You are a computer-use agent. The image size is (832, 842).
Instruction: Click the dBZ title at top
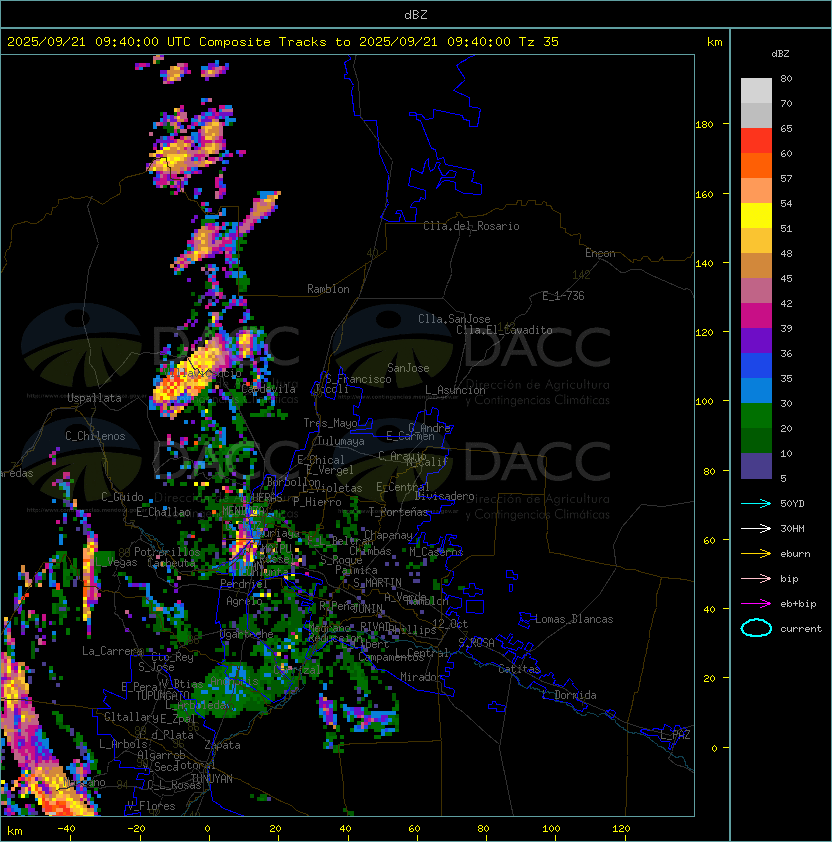[416, 14]
